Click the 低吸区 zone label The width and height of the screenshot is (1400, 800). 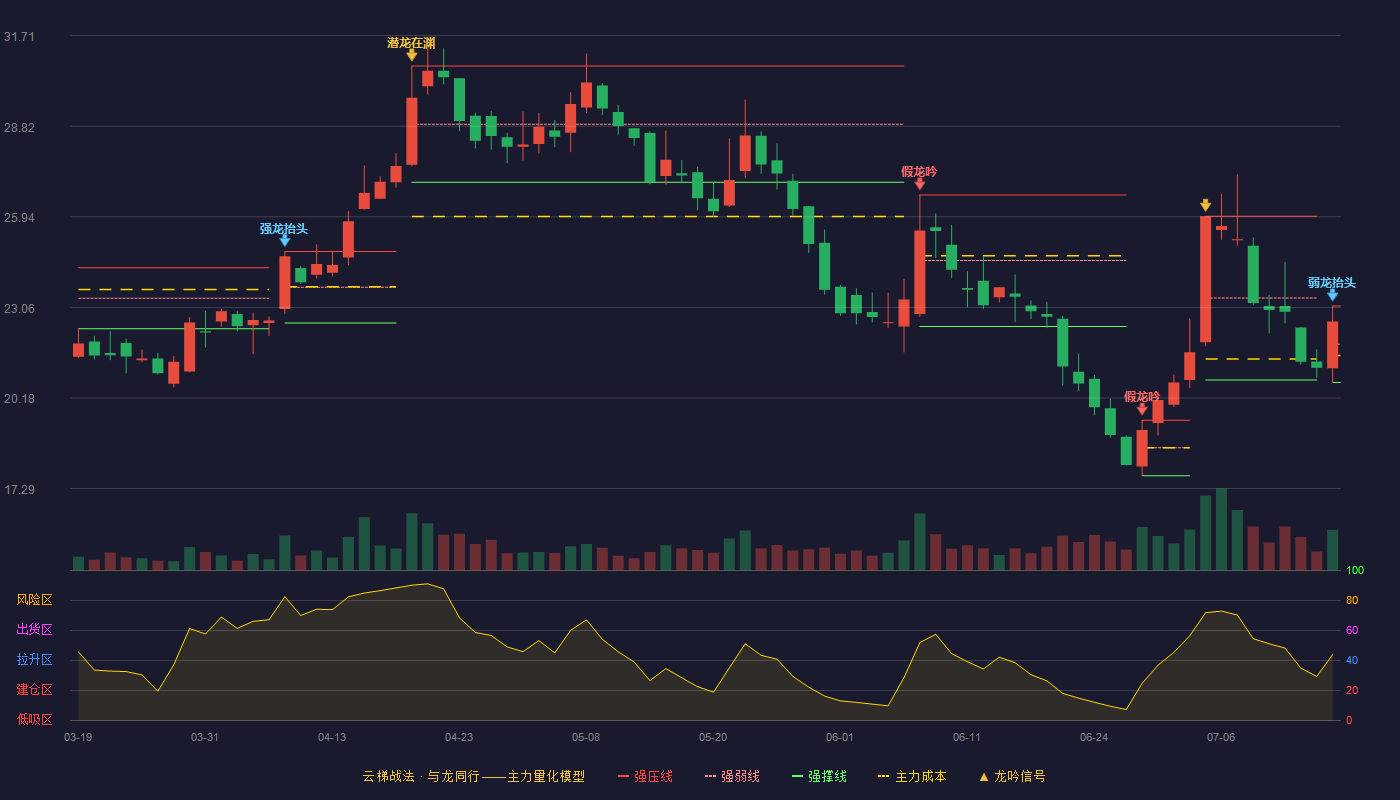tap(34, 719)
